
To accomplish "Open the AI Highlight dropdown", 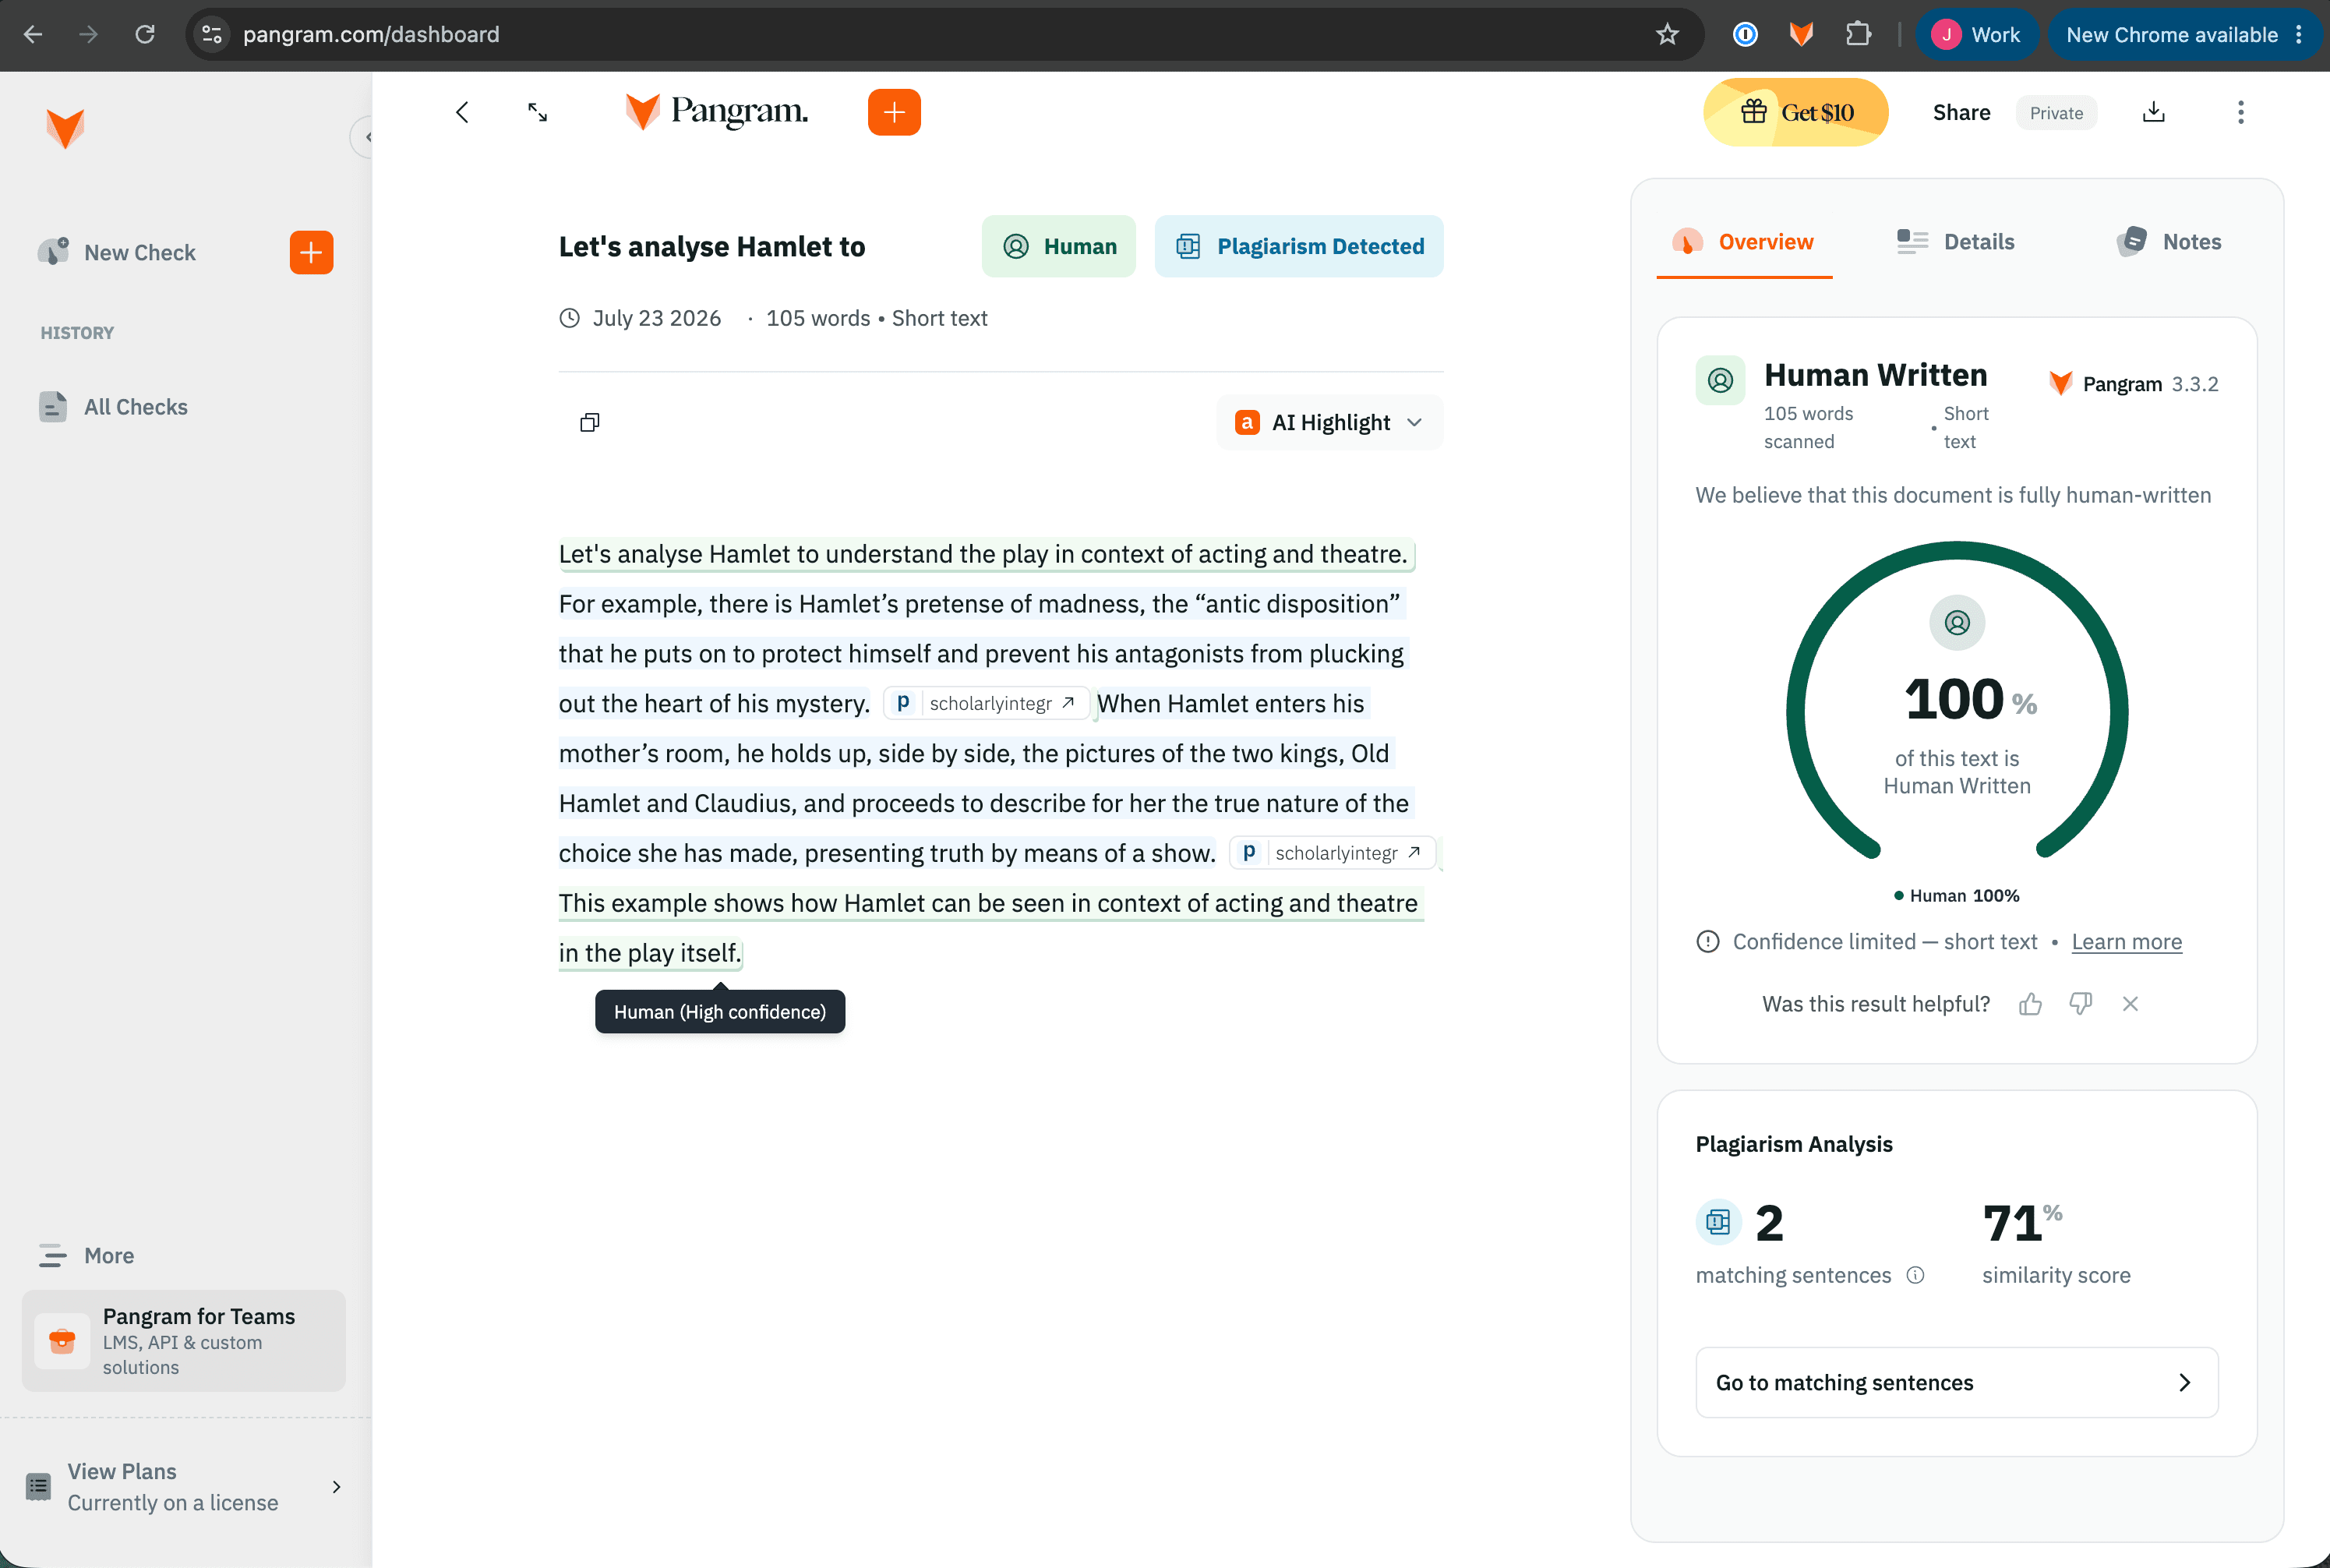I will point(1329,423).
